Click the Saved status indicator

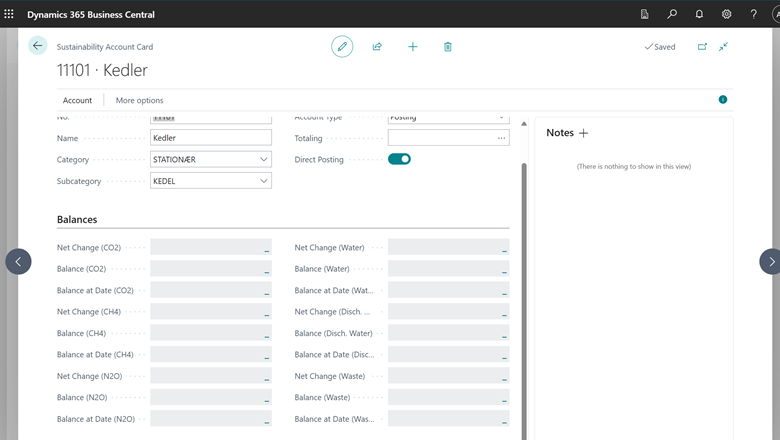coord(660,47)
